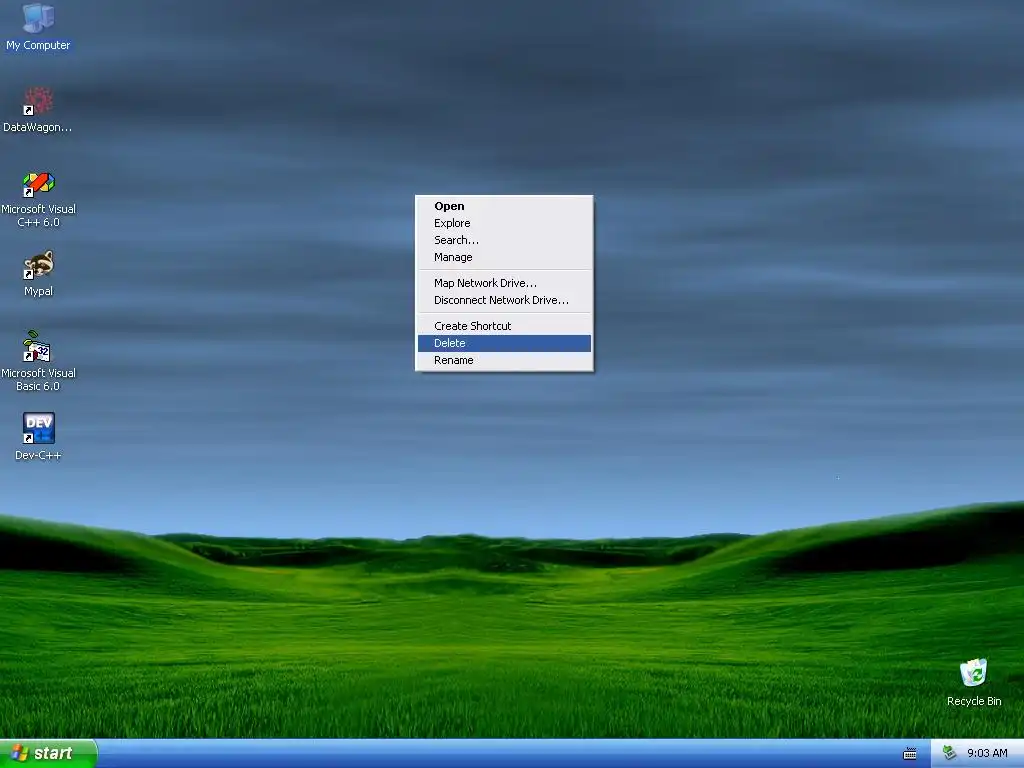Choose Rename from the context menu

point(504,360)
